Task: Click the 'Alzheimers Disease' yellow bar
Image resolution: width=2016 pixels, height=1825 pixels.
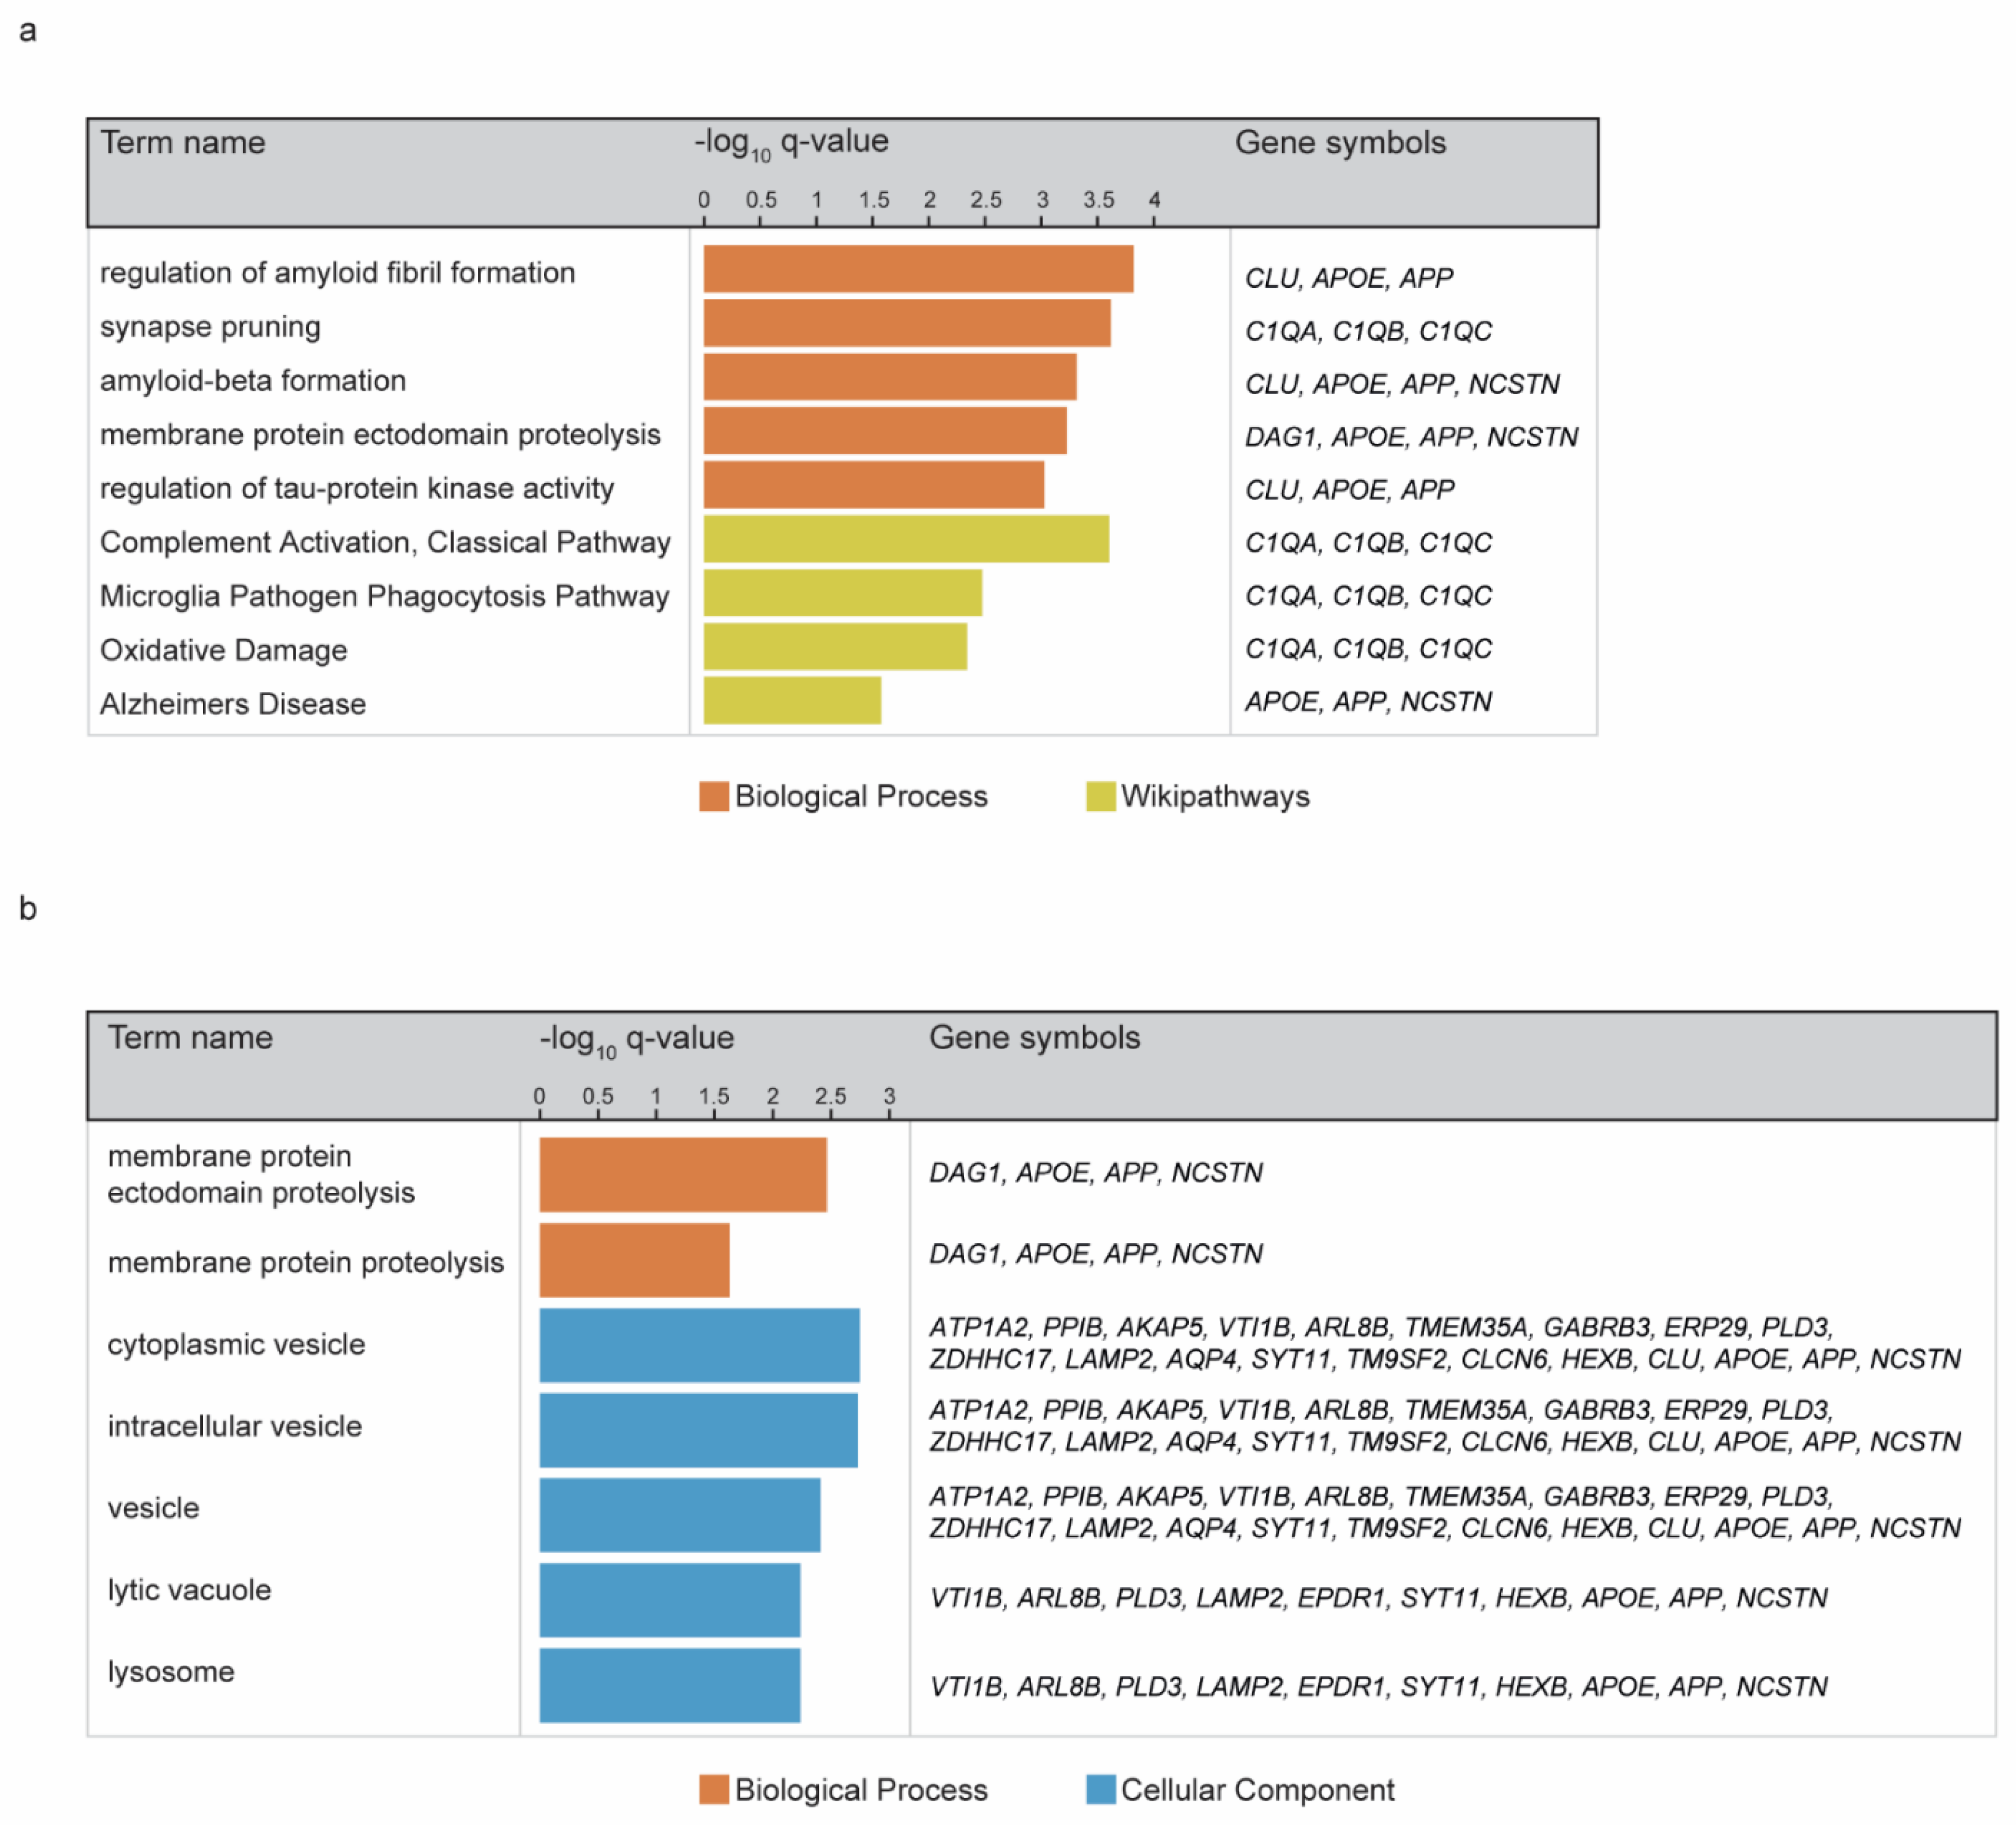Action: click(792, 700)
